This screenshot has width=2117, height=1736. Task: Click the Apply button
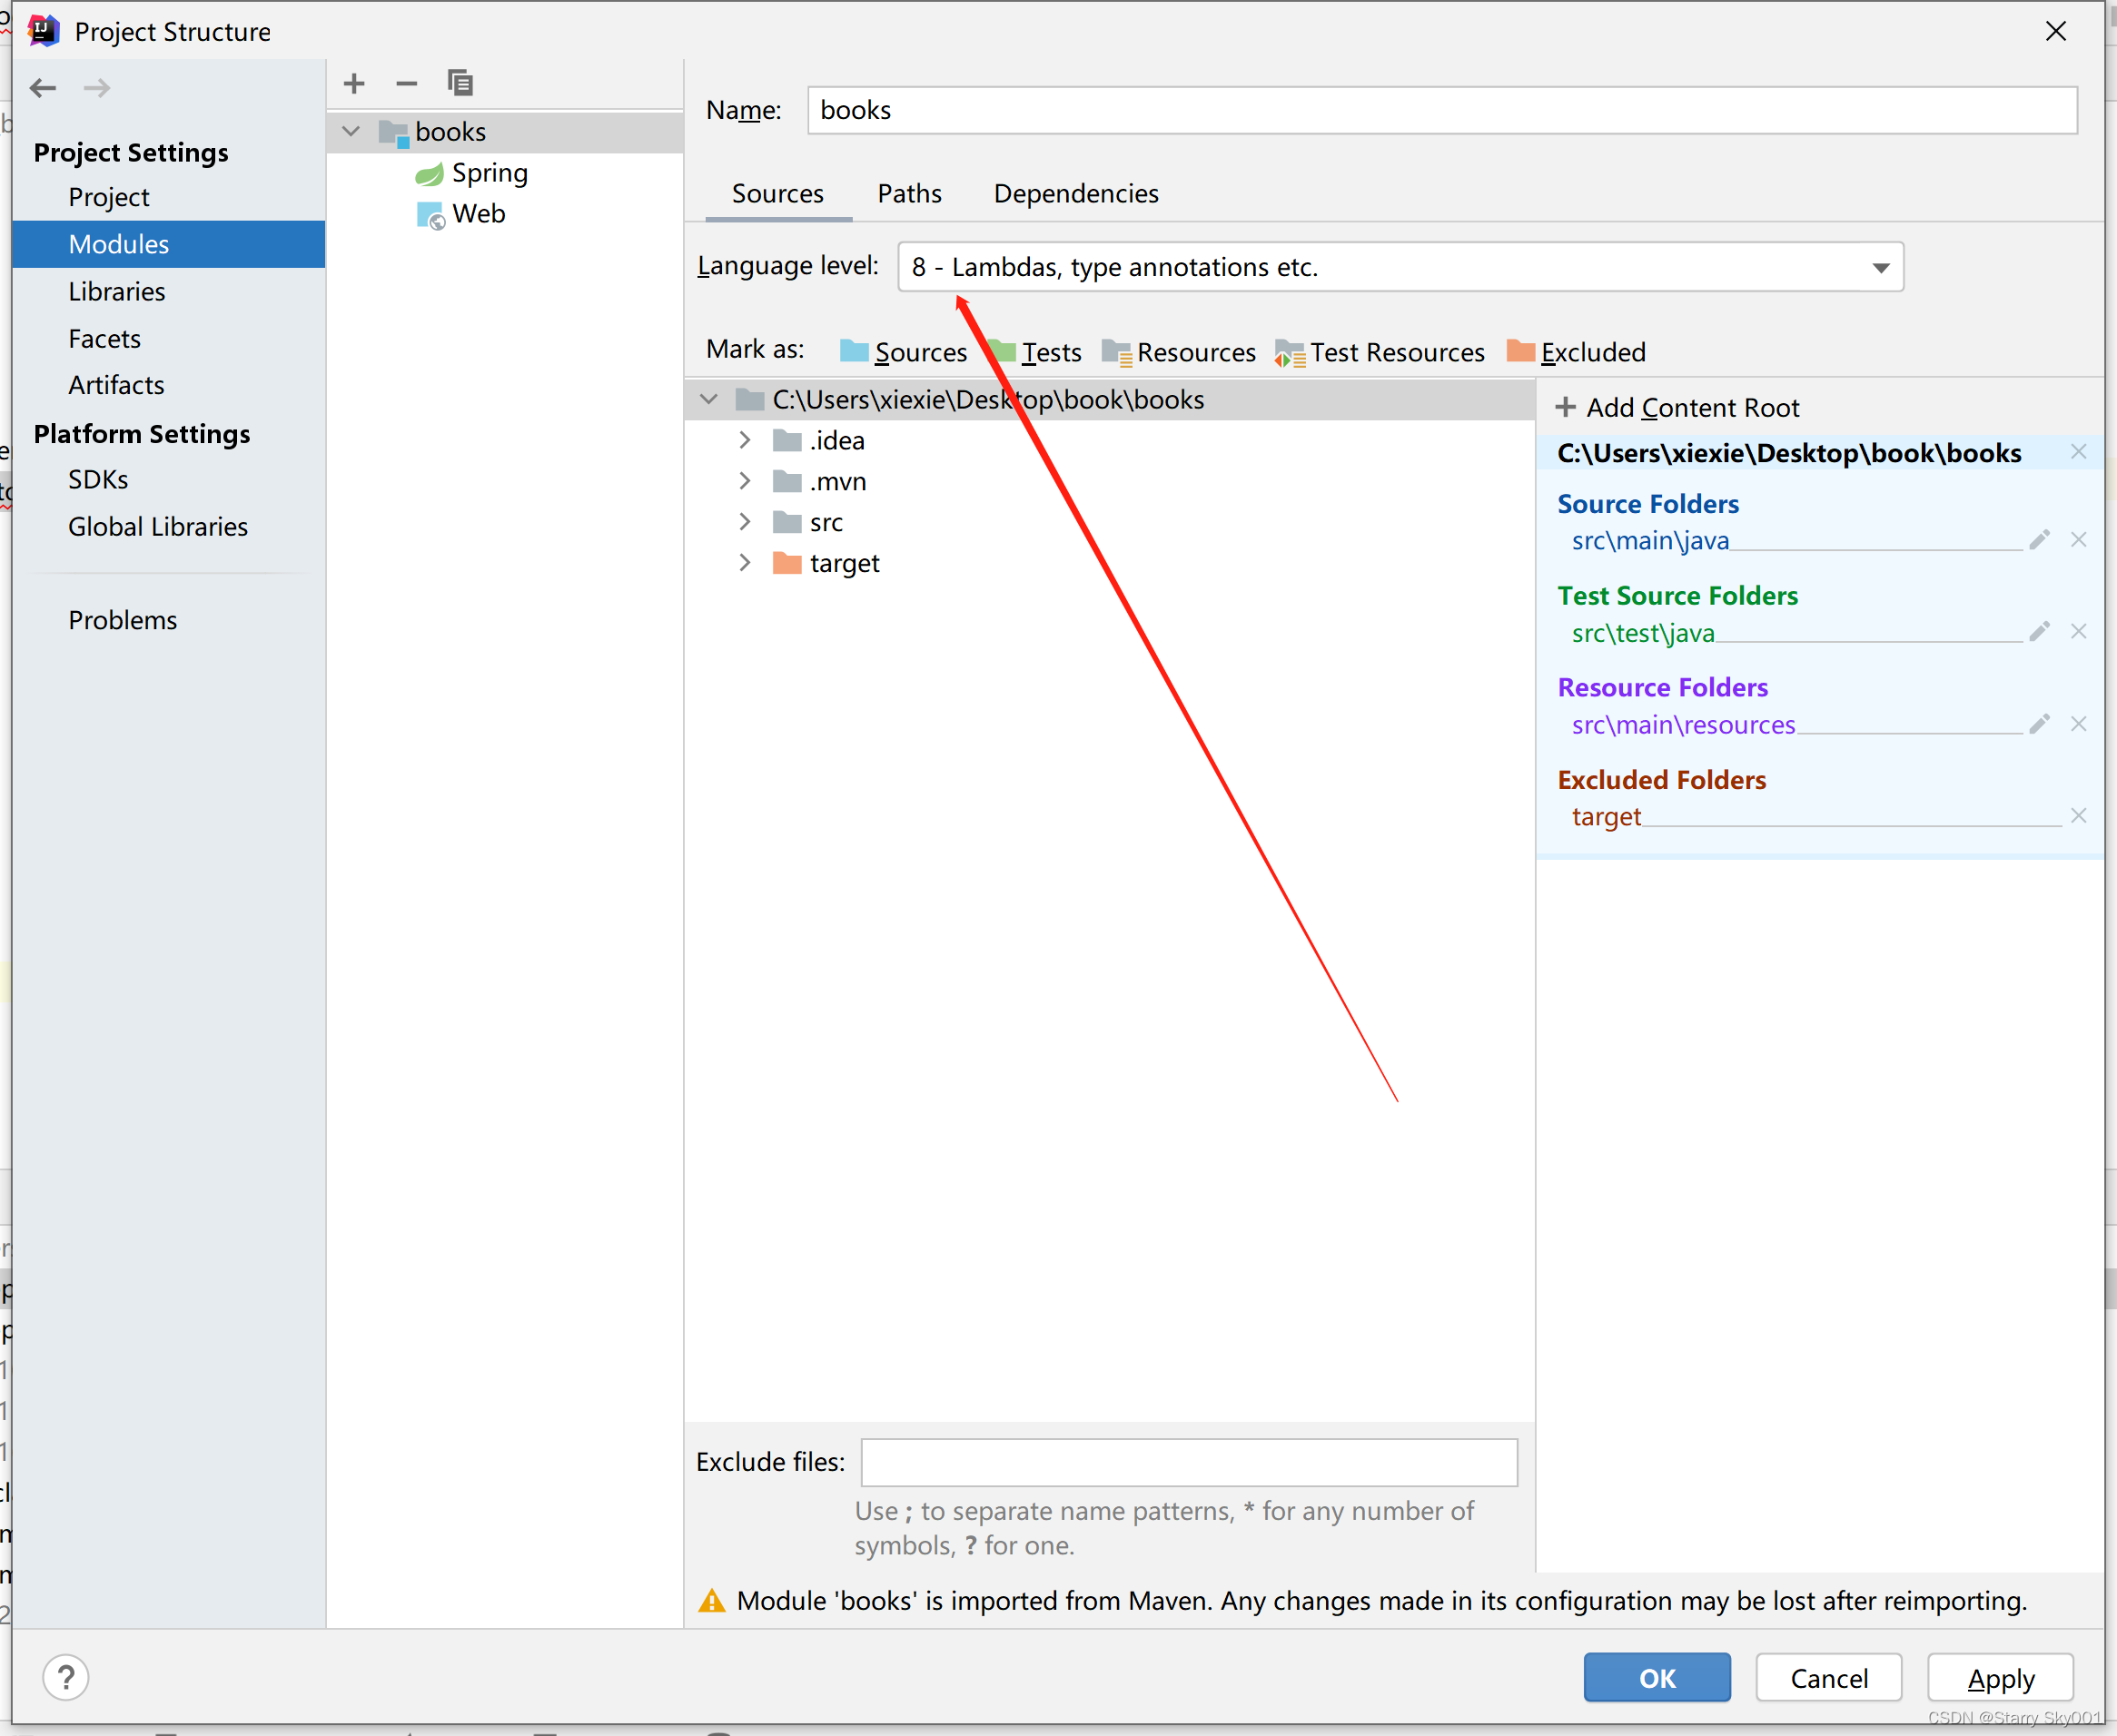coord(2000,1678)
